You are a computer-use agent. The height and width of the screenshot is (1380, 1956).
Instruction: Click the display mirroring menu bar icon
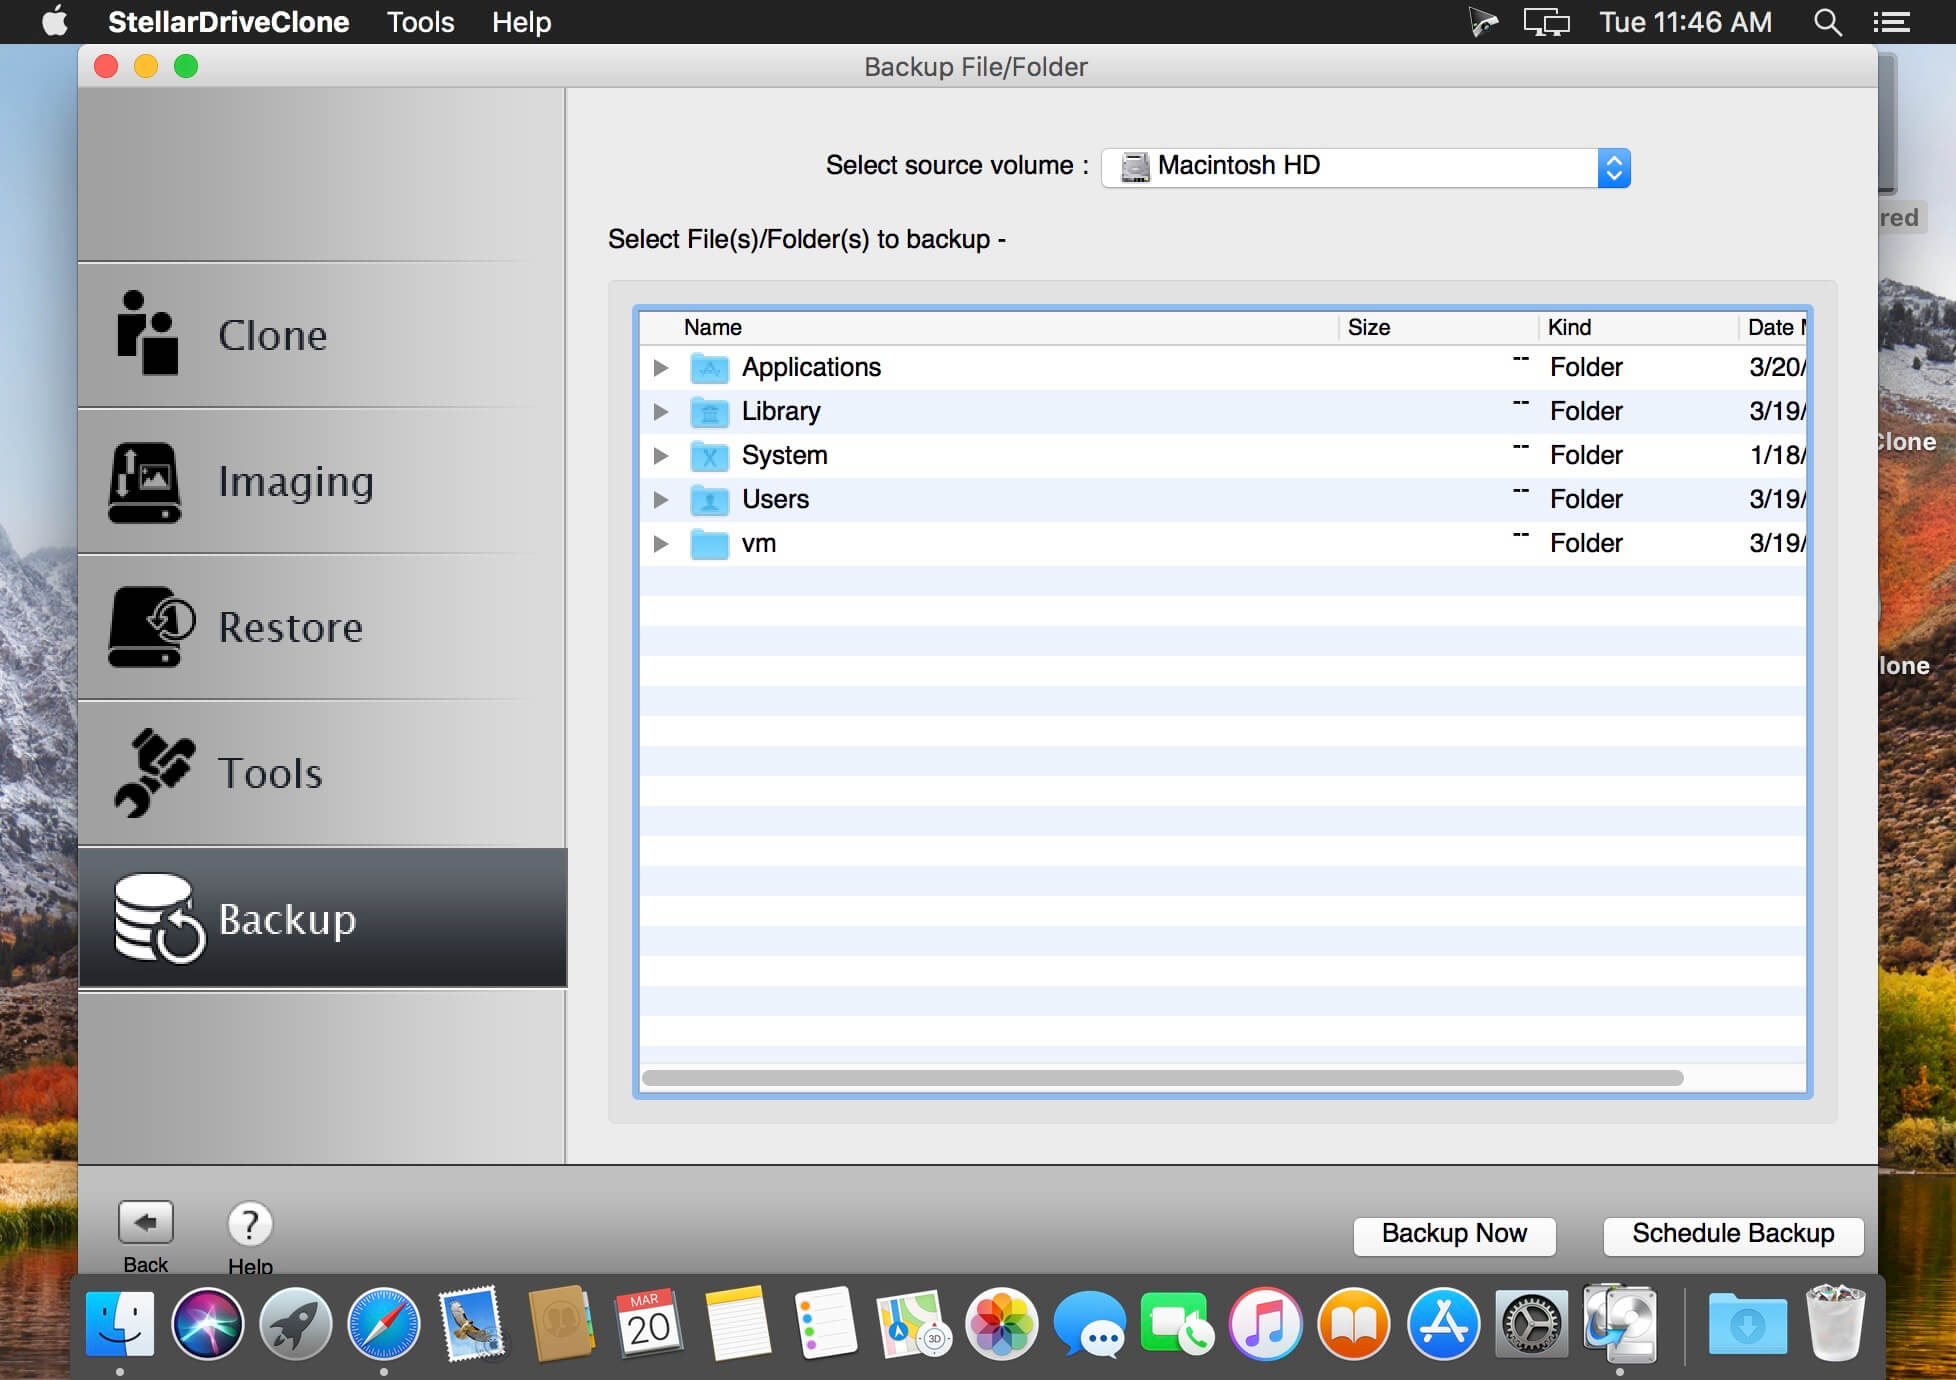pos(1547,22)
